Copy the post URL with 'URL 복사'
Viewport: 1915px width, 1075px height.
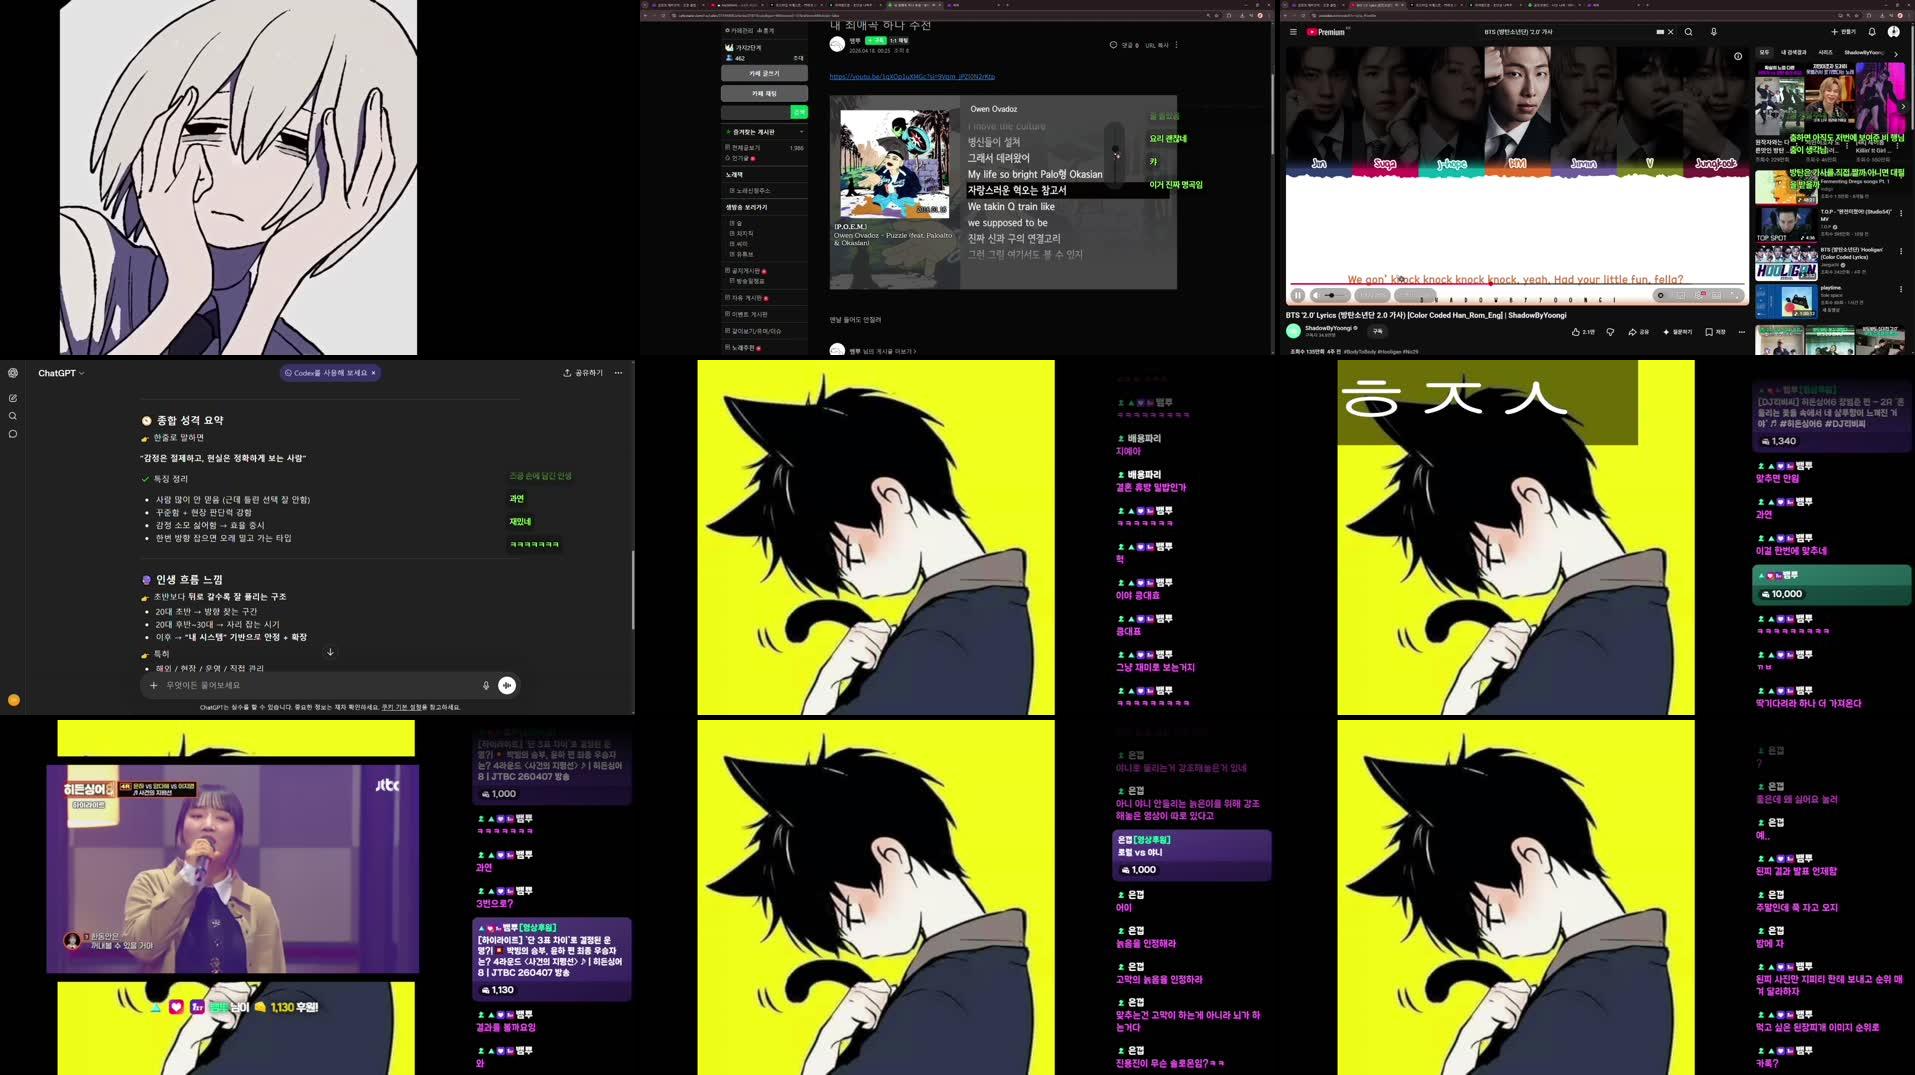click(1156, 45)
